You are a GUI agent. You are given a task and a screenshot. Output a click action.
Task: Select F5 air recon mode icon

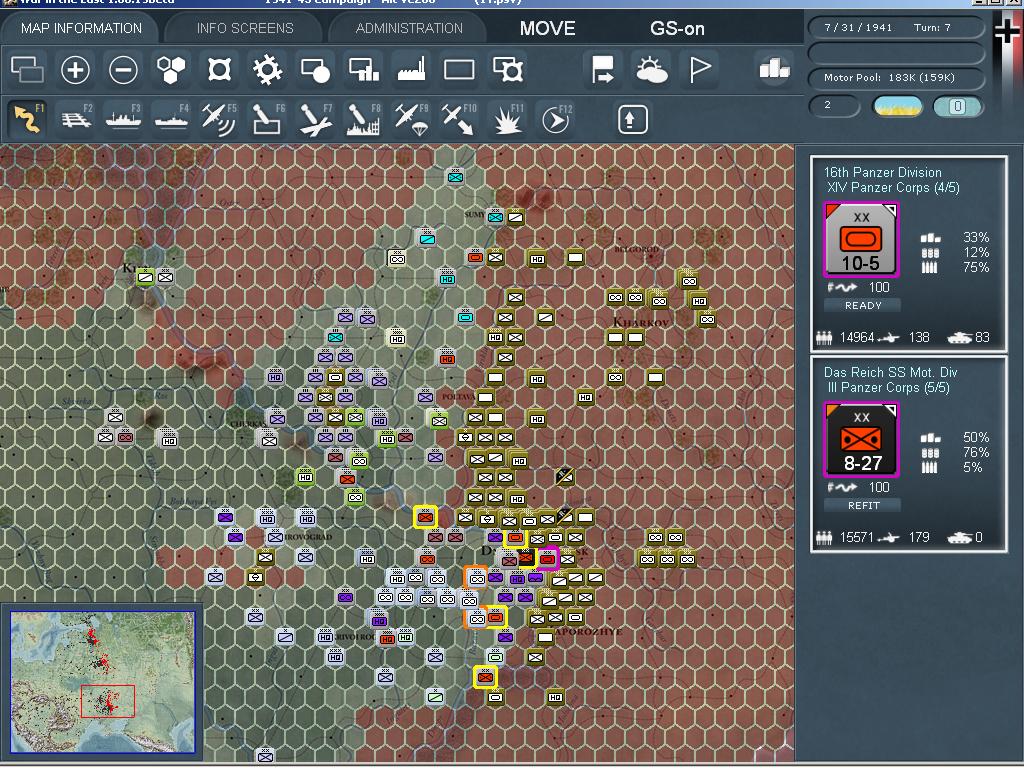(x=219, y=118)
